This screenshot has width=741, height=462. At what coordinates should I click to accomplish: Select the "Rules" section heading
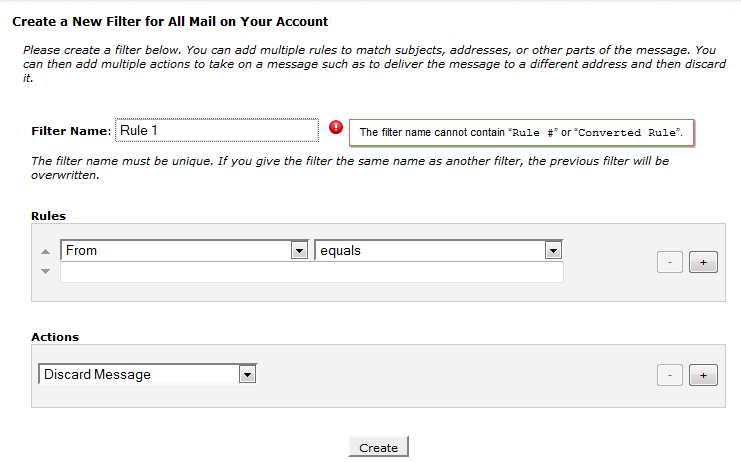[x=49, y=215]
